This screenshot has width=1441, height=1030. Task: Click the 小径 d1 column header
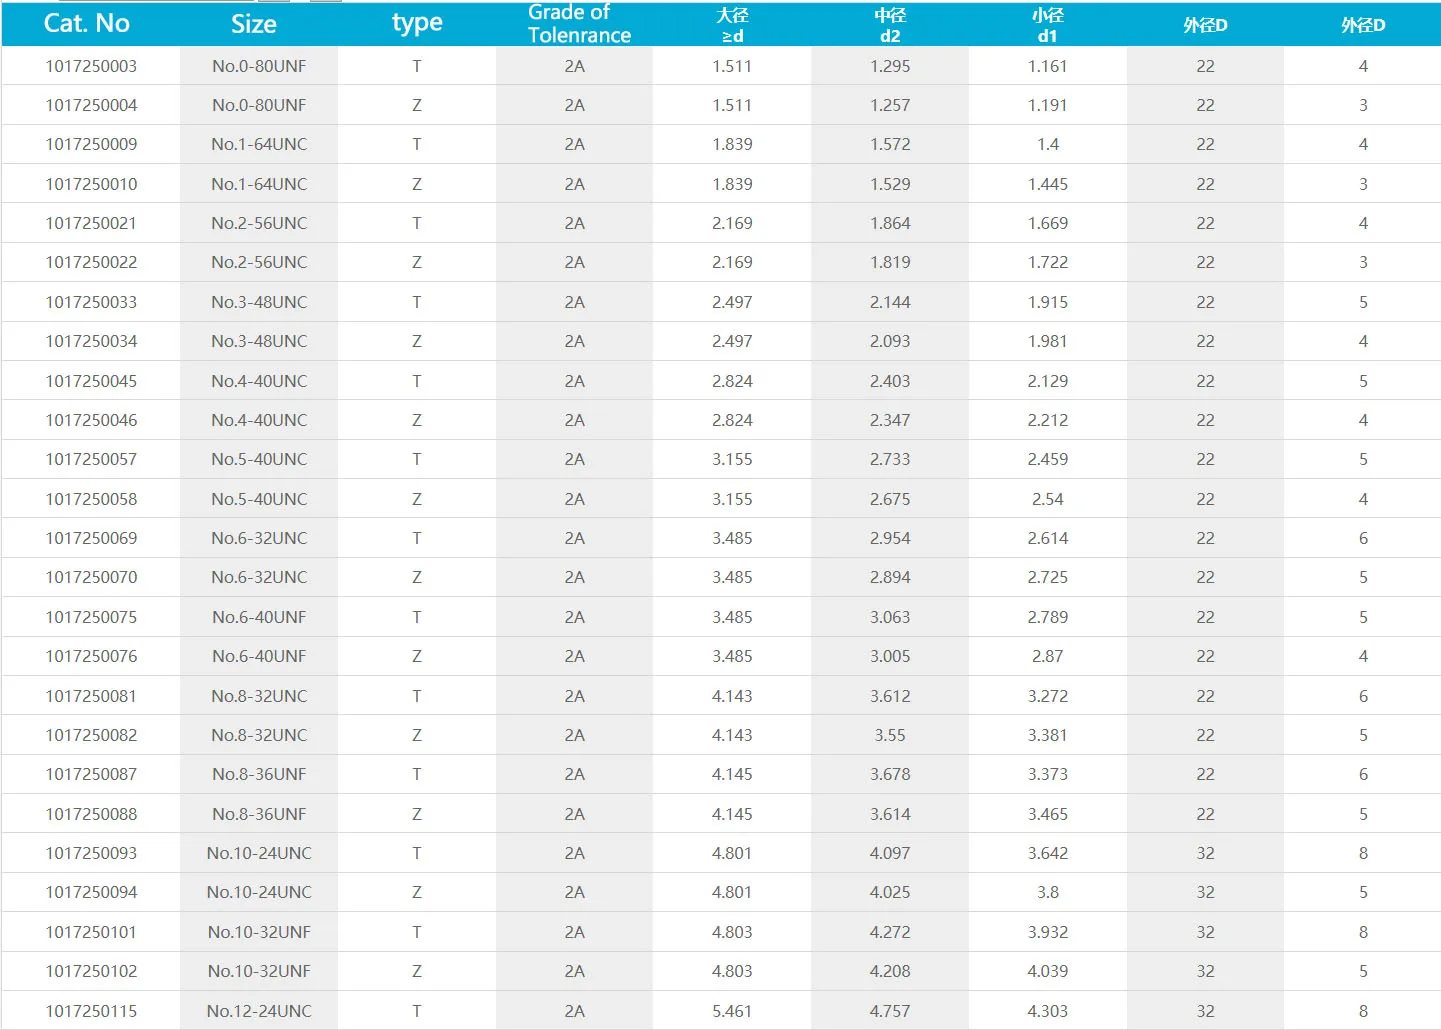click(x=1047, y=25)
